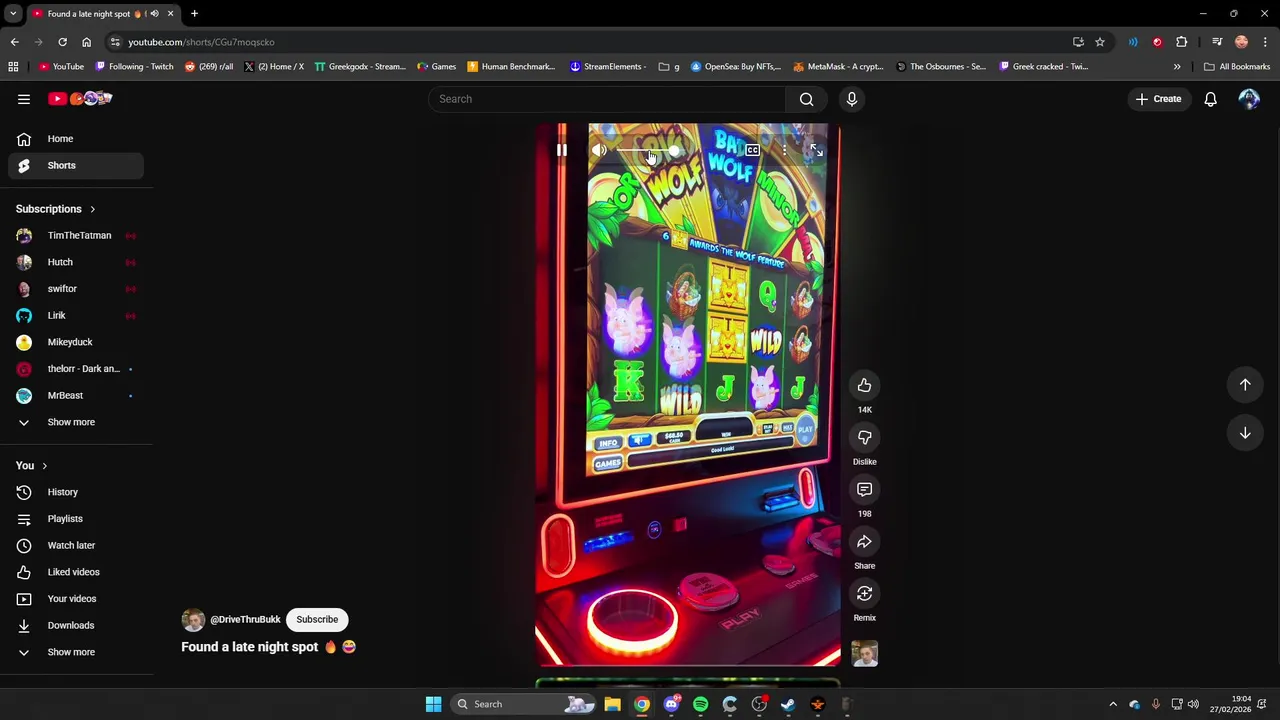
Task: Open Hutch subscription channel
Action: 76,262
